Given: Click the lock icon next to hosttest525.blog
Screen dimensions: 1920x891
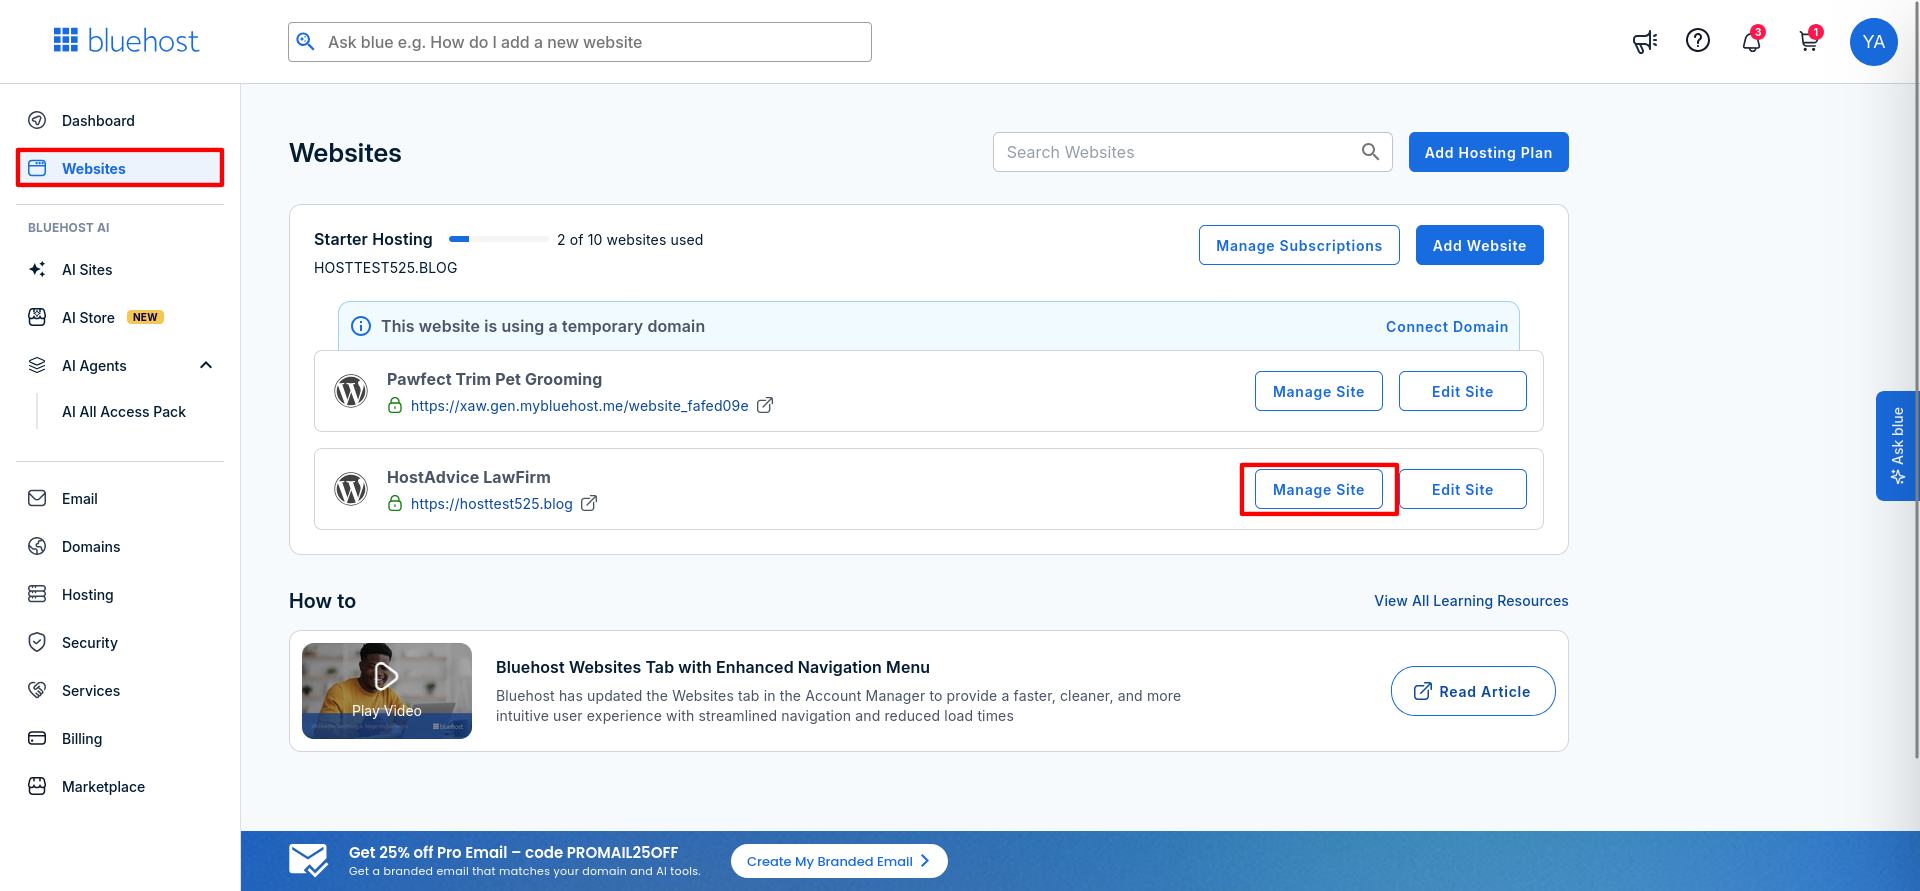Looking at the screenshot, I should click(395, 503).
